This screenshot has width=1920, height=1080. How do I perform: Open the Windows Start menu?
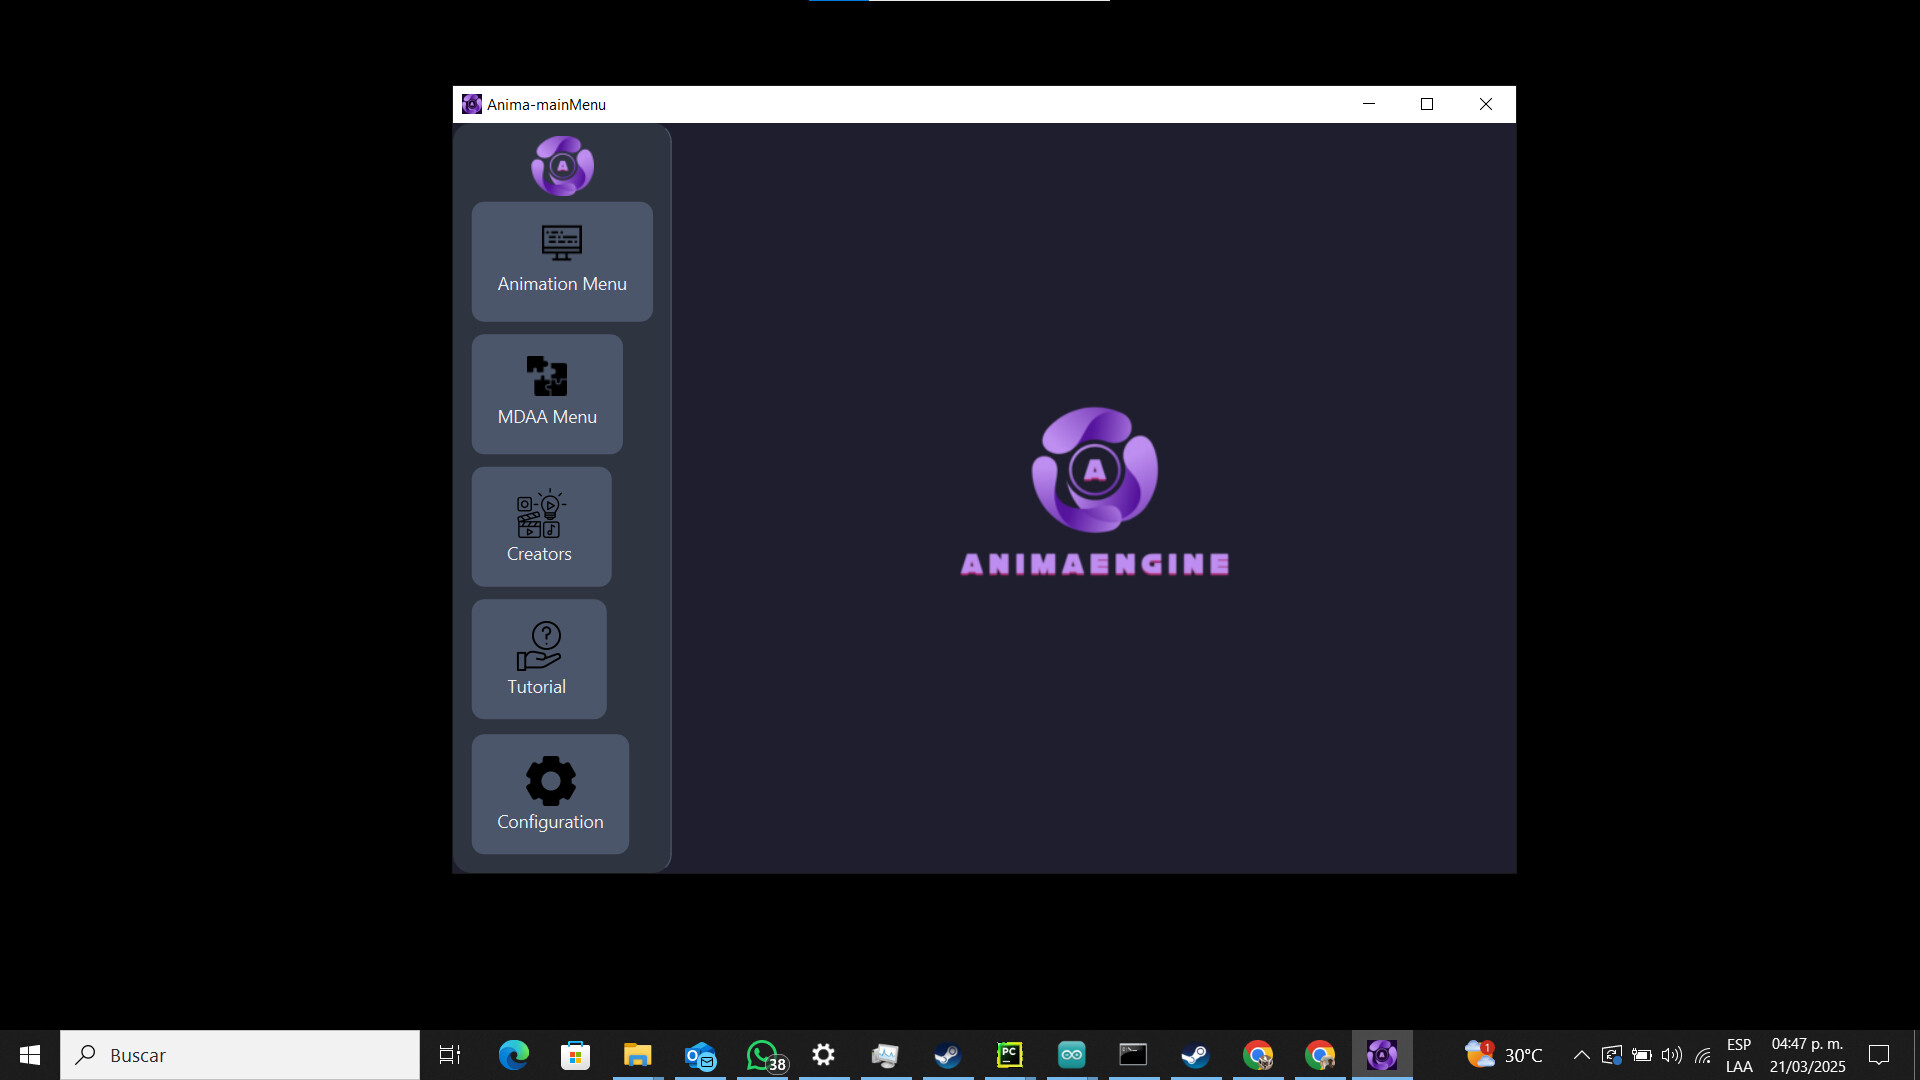click(29, 1054)
